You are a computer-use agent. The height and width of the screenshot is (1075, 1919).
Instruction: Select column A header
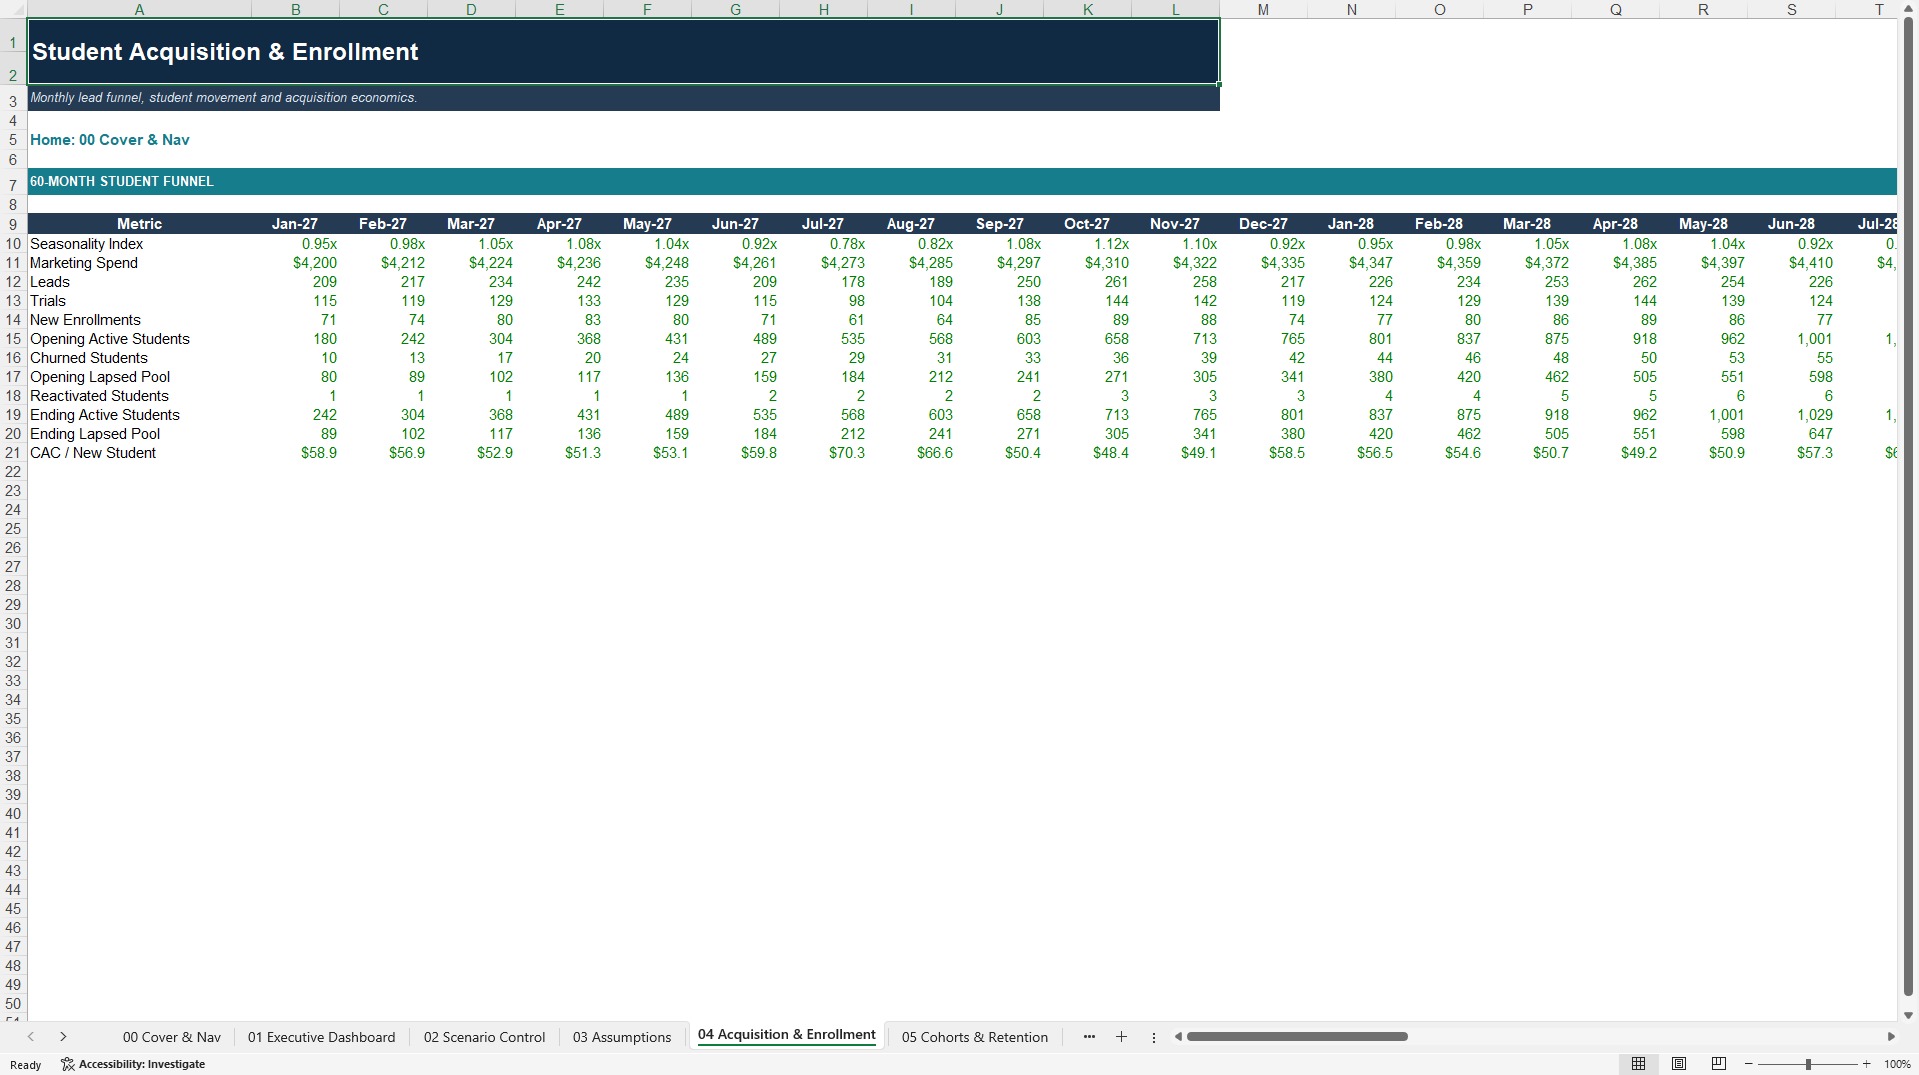coord(139,9)
